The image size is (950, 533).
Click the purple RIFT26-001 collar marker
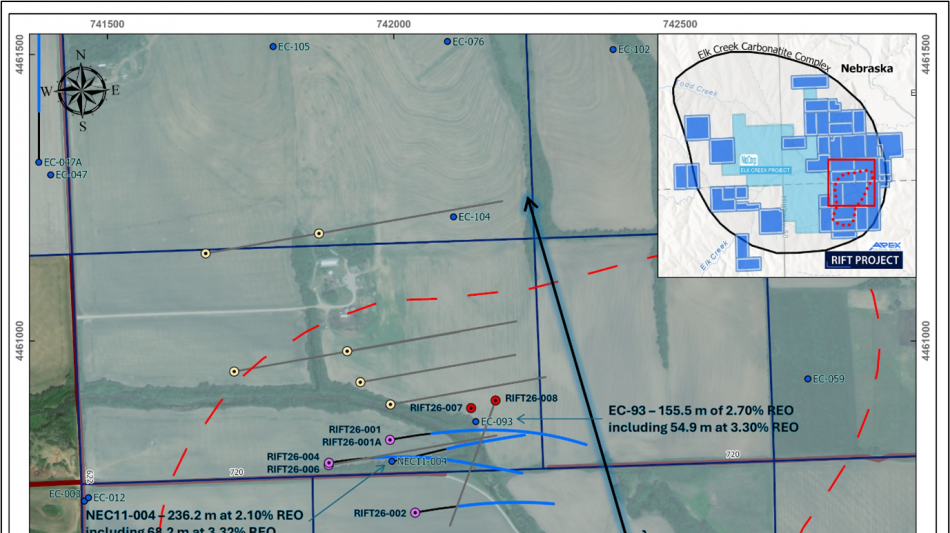(390, 440)
